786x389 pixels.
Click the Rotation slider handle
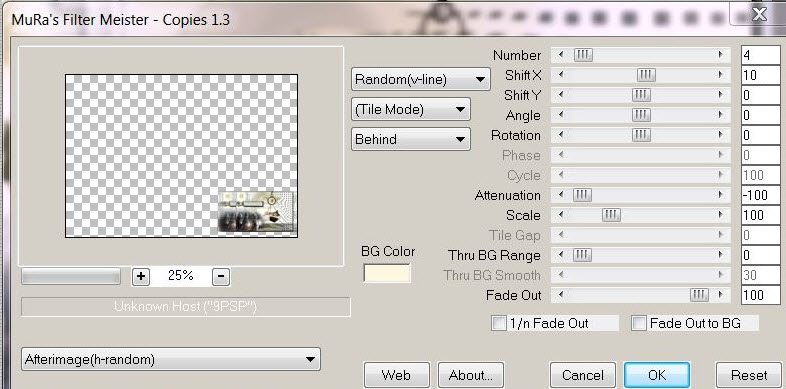[641, 135]
